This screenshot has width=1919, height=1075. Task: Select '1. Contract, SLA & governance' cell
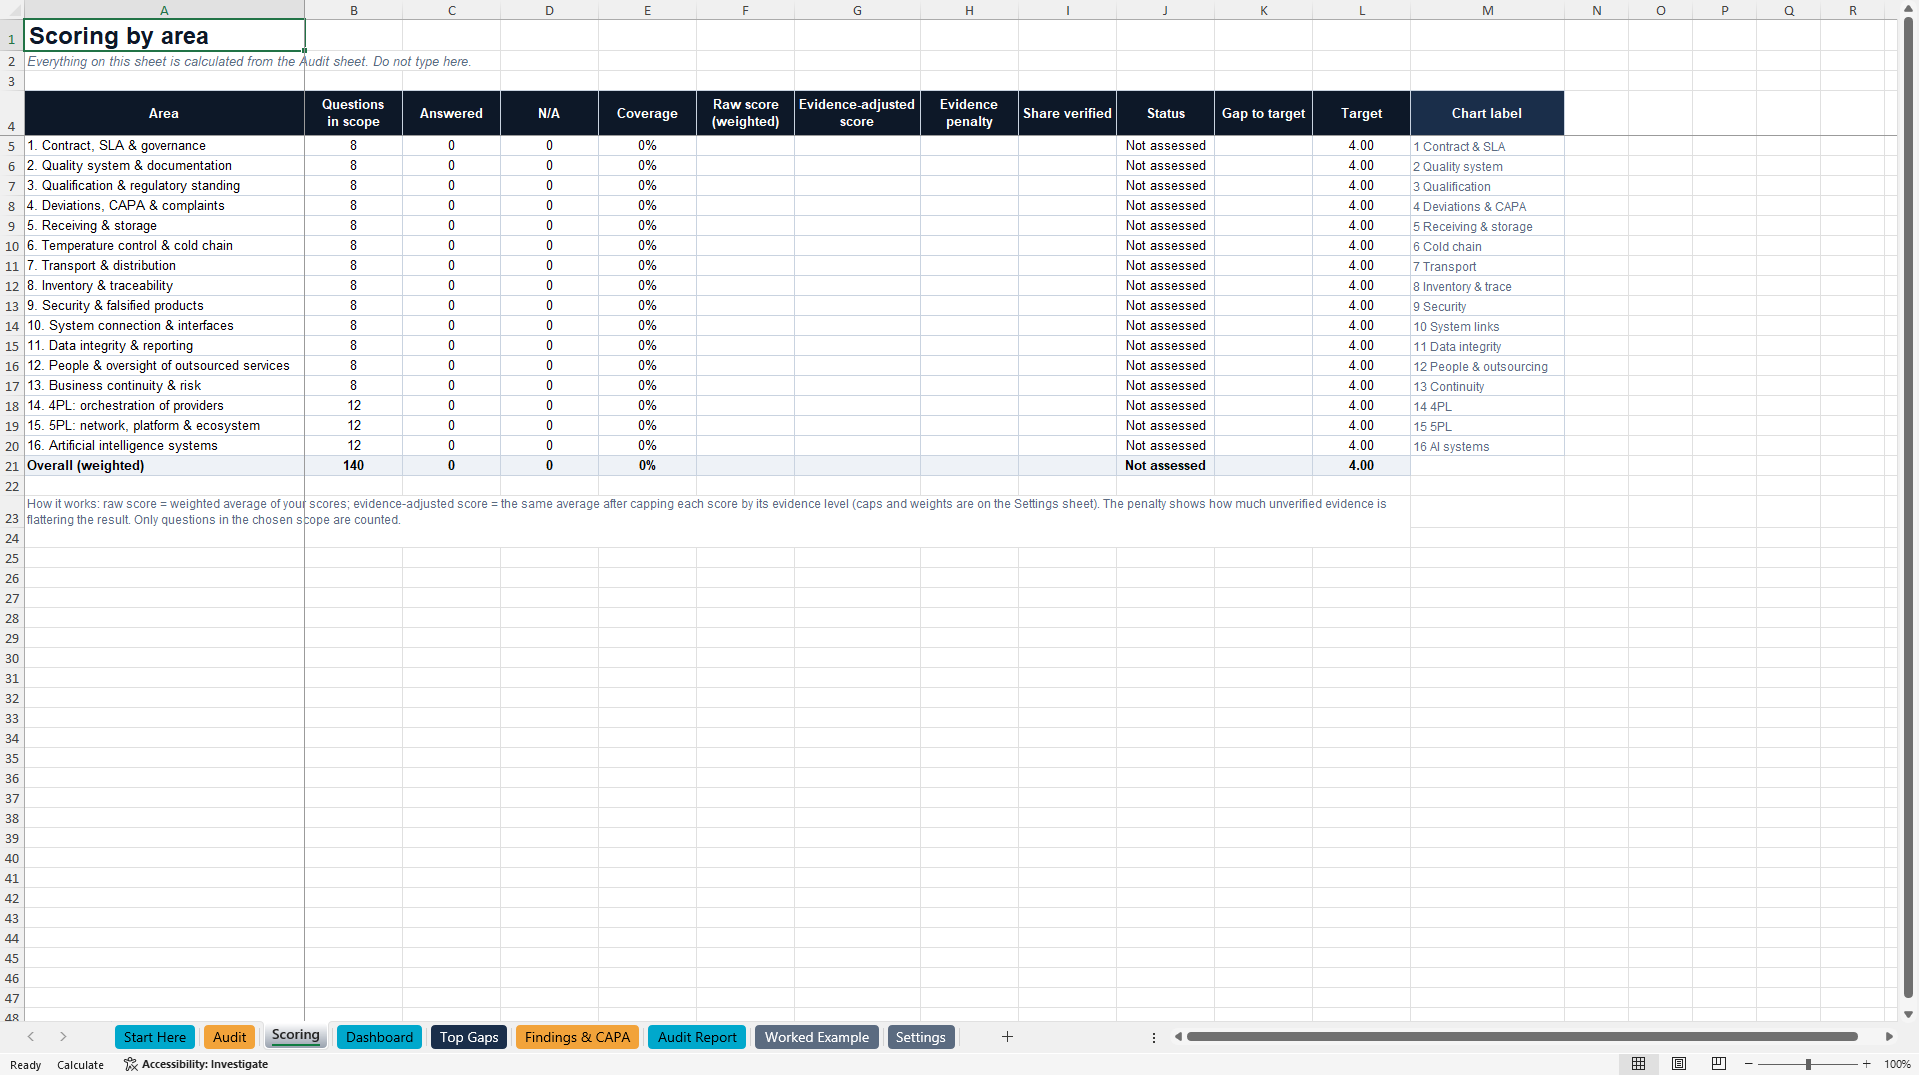point(164,146)
